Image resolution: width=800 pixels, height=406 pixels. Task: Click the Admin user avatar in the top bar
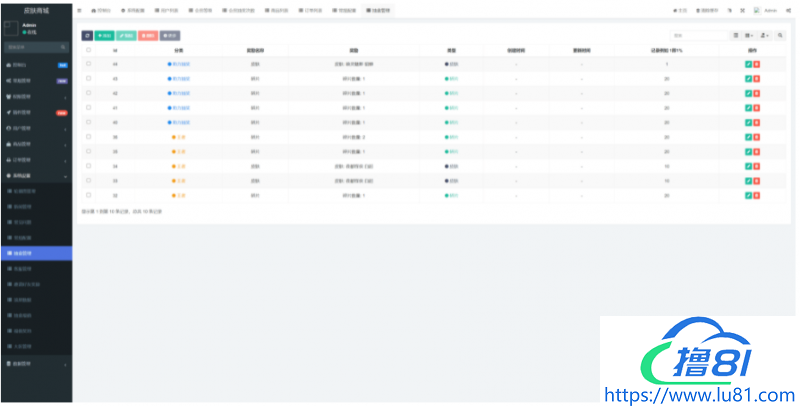(757, 10)
